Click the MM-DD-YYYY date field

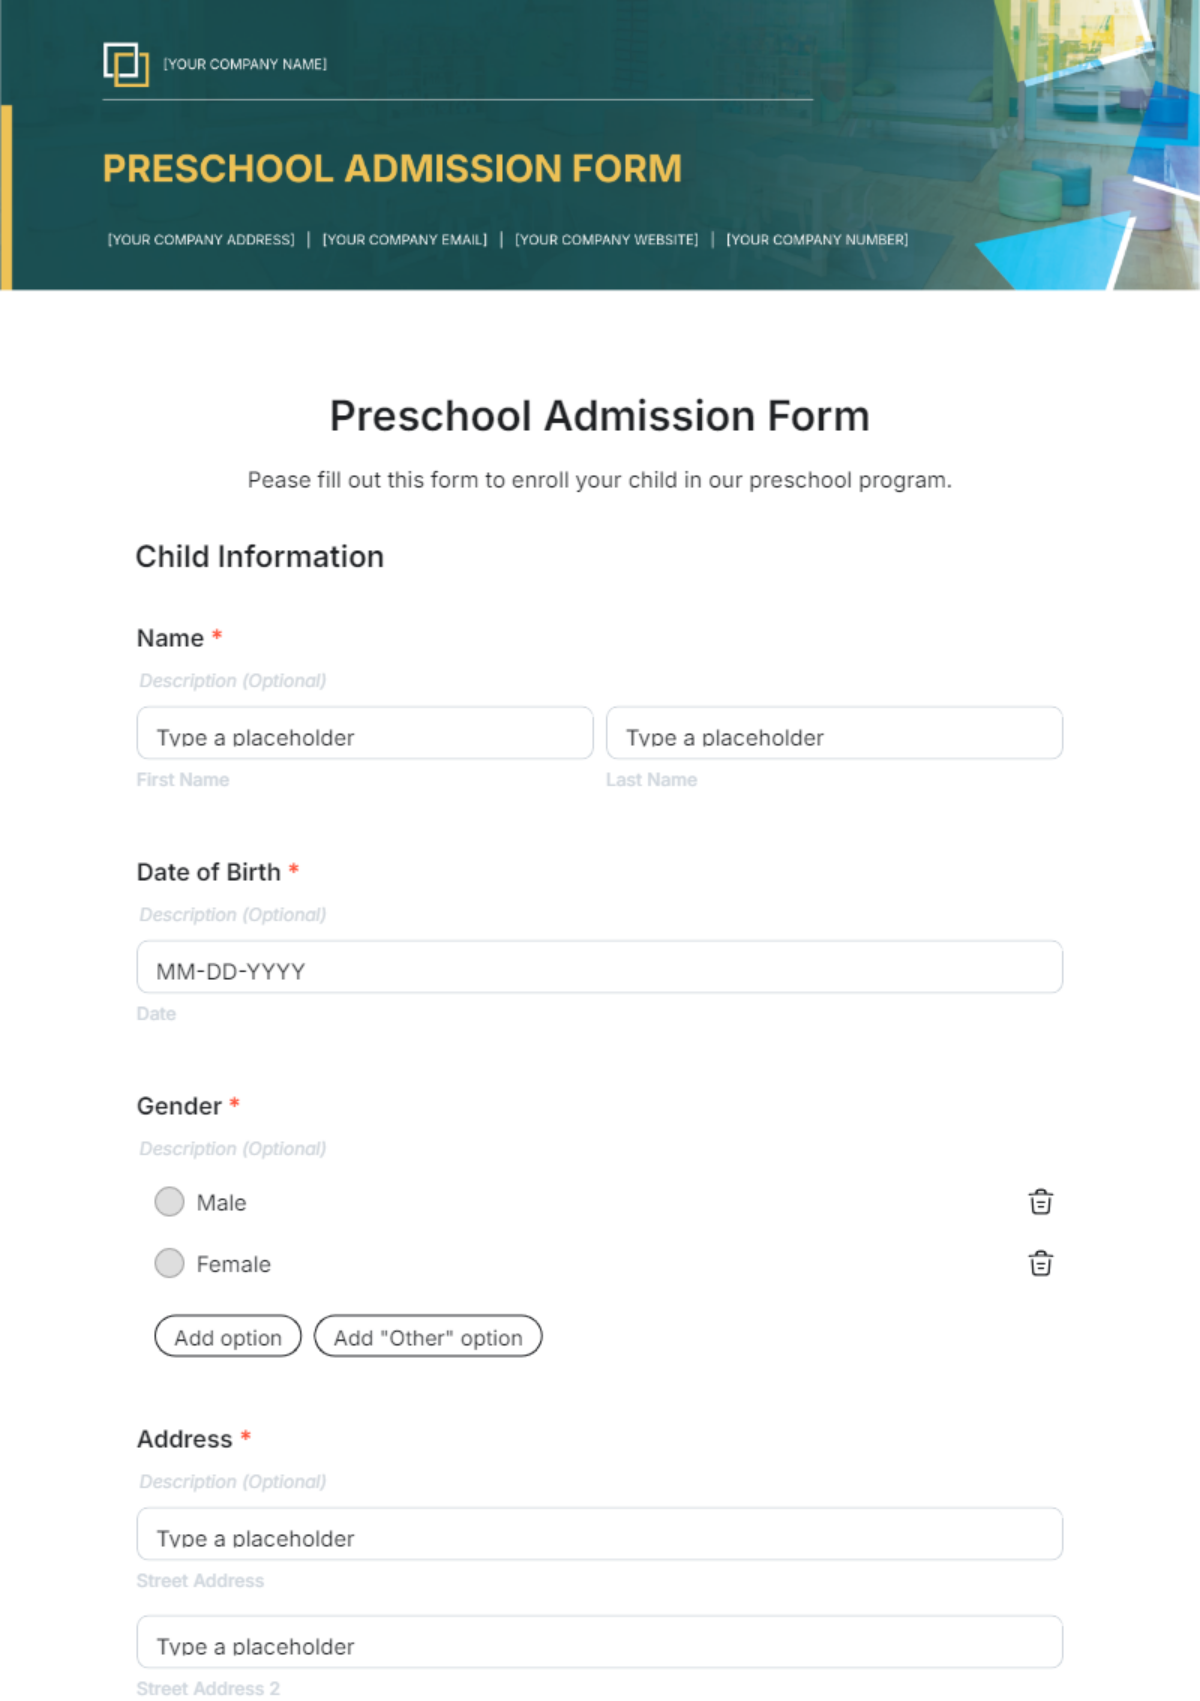click(598, 967)
